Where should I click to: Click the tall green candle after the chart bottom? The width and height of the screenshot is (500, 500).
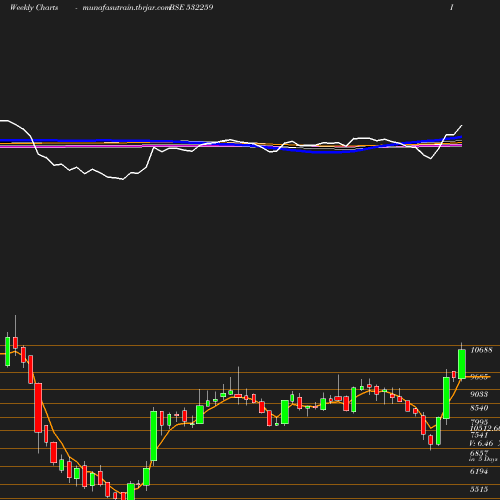154,436
